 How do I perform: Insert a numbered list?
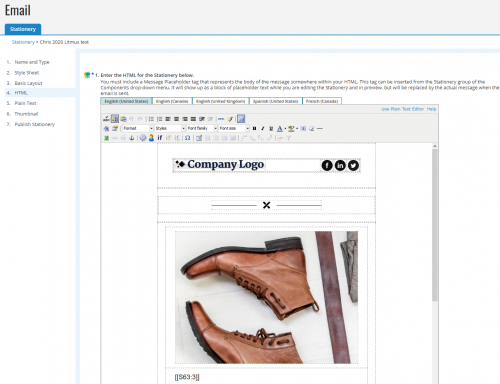point(151,119)
